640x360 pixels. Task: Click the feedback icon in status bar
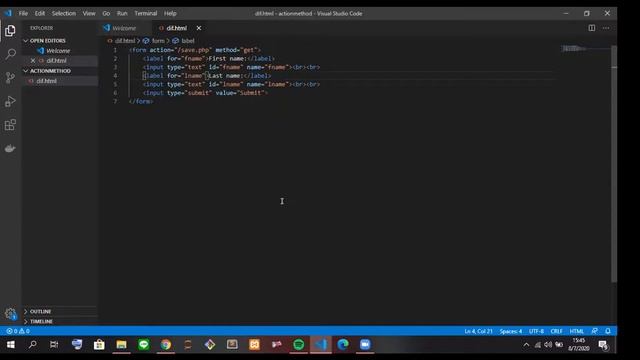(x=594, y=331)
